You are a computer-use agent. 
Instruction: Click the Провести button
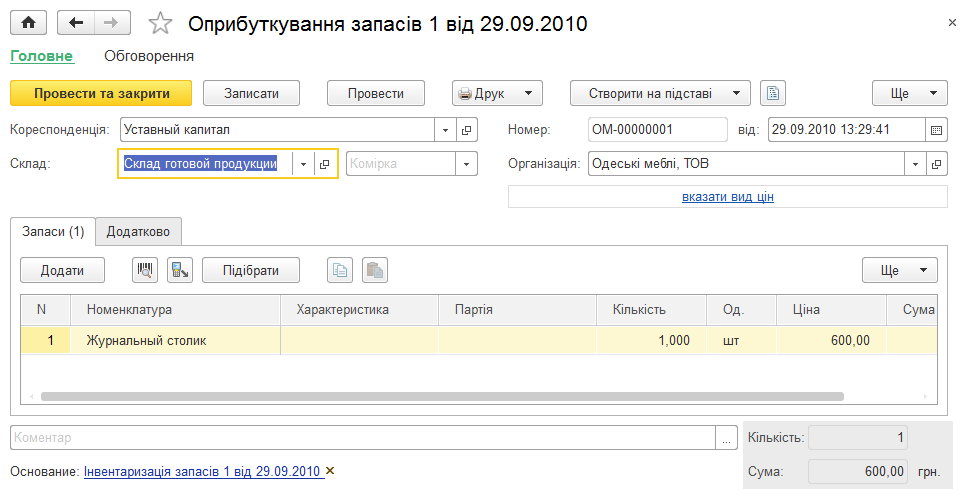376,93
